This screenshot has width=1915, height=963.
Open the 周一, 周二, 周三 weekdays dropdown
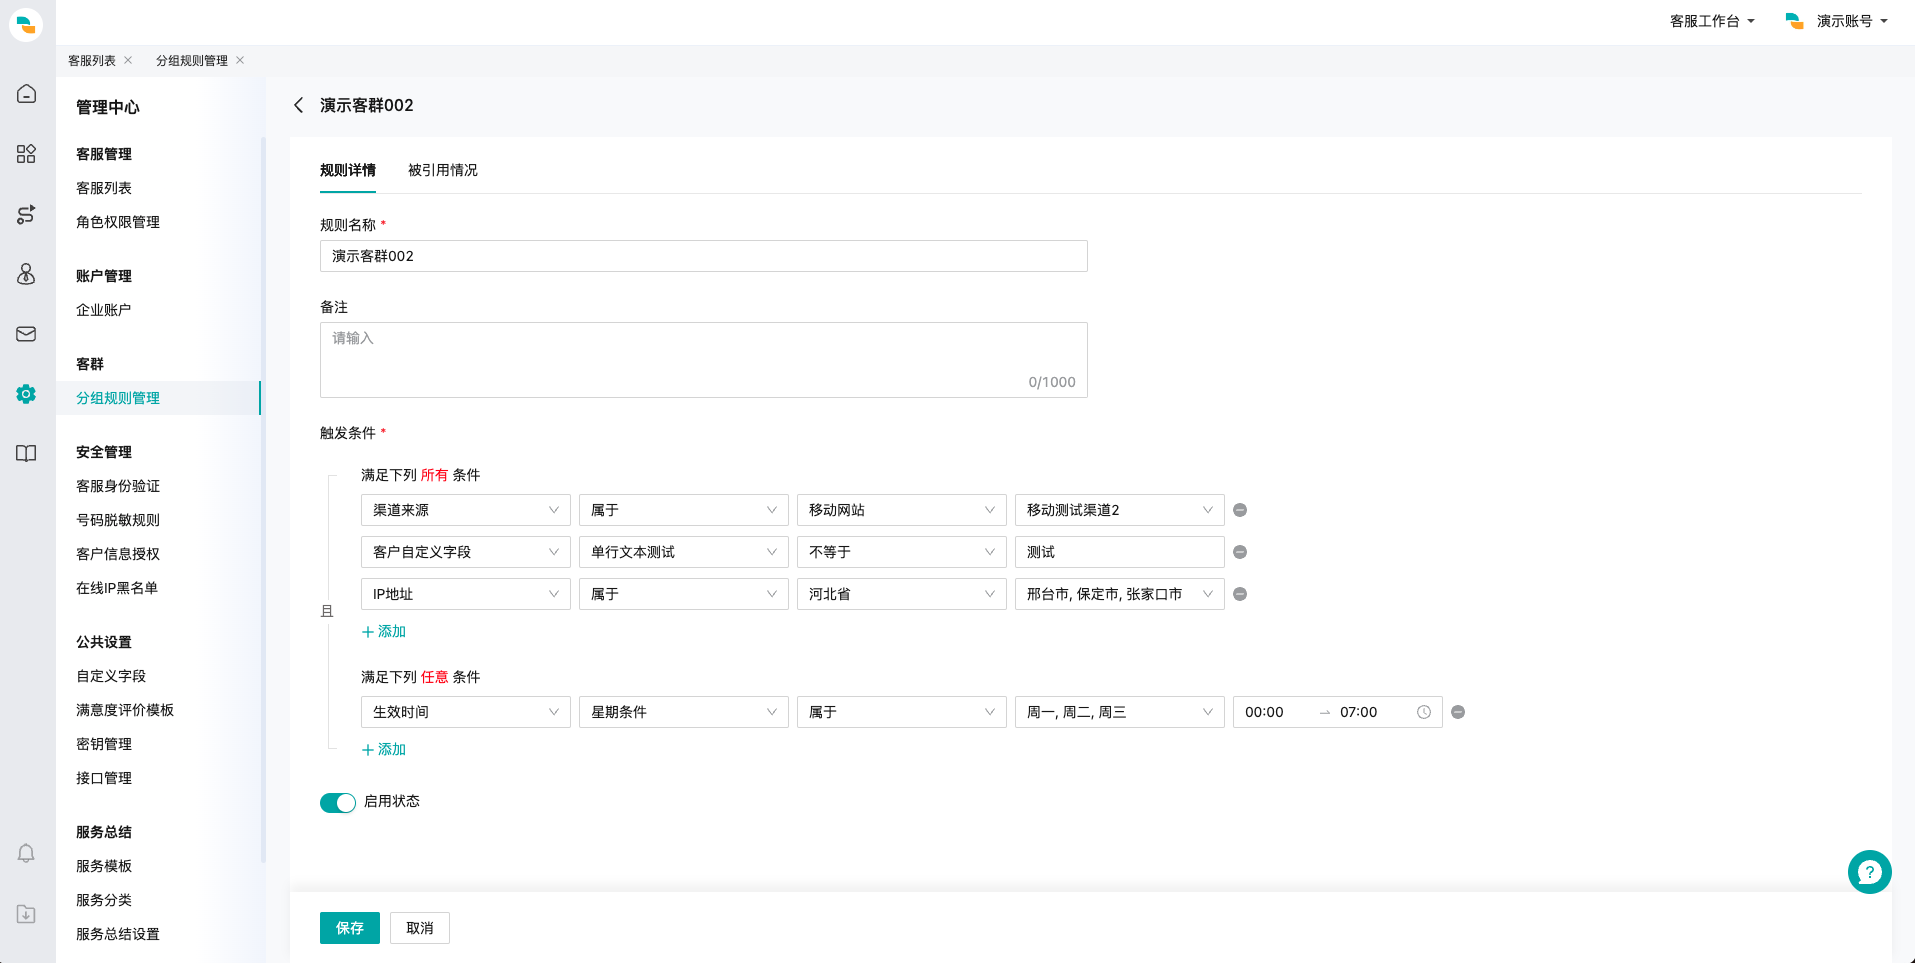pyautogui.click(x=1119, y=712)
